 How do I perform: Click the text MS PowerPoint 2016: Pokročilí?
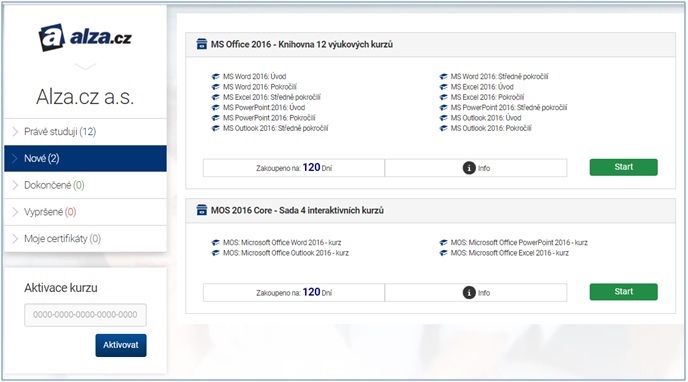(x=269, y=118)
